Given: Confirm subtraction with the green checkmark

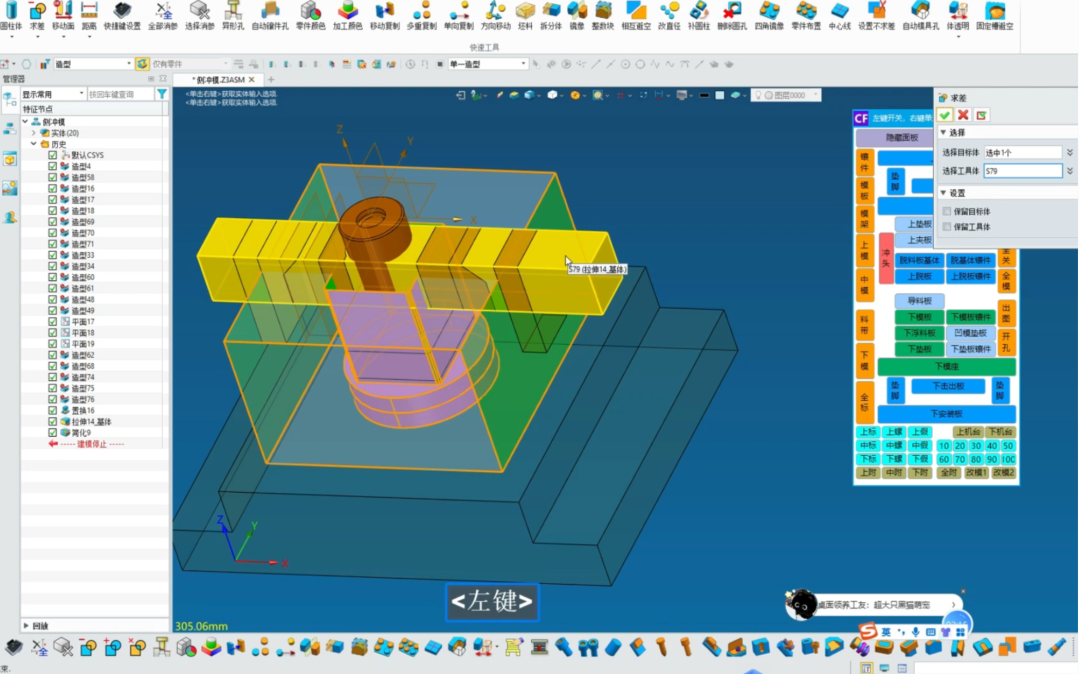Looking at the screenshot, I should 945,115.
